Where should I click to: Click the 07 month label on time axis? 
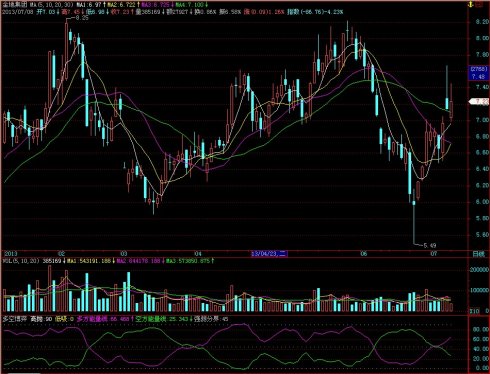433,254
